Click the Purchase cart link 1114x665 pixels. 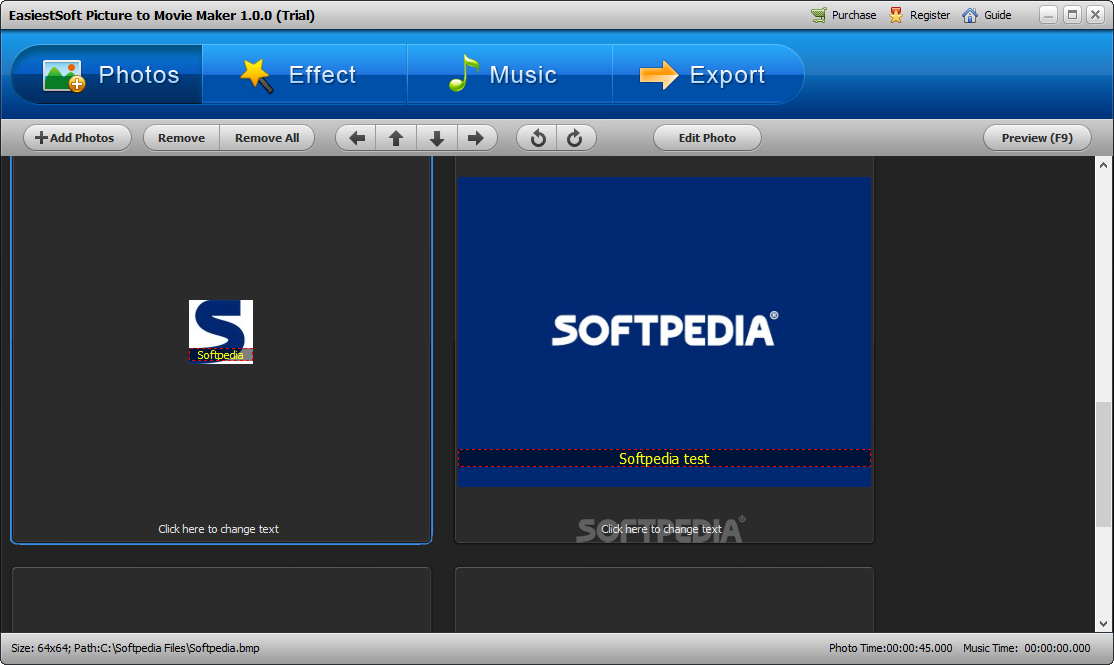[x=844, y=15]
